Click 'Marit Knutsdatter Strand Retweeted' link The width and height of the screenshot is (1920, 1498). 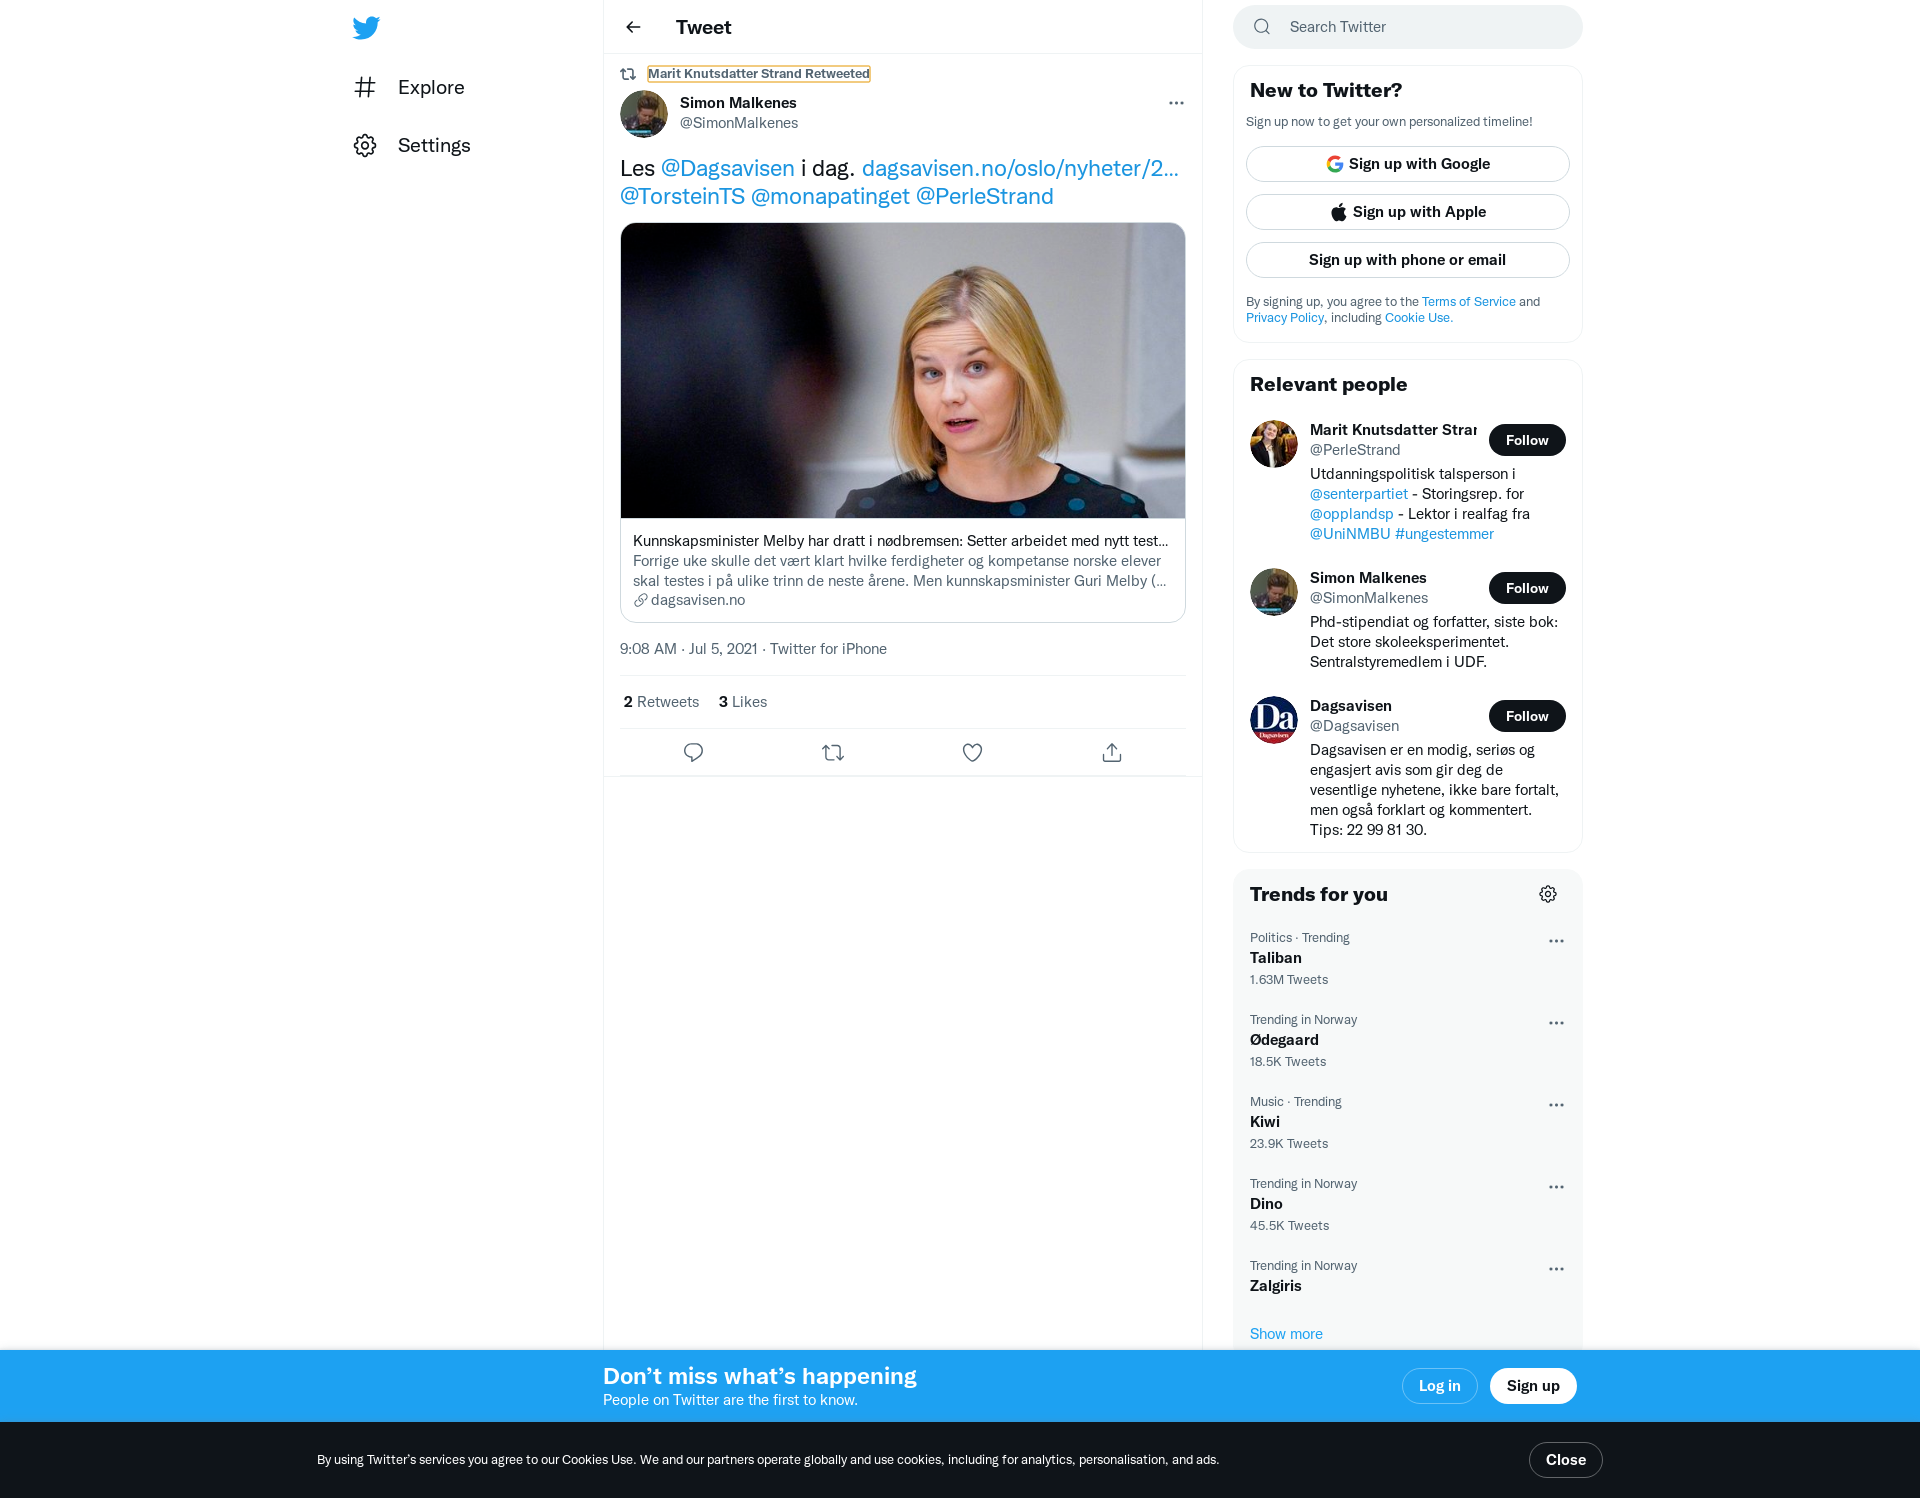point(759,74)
